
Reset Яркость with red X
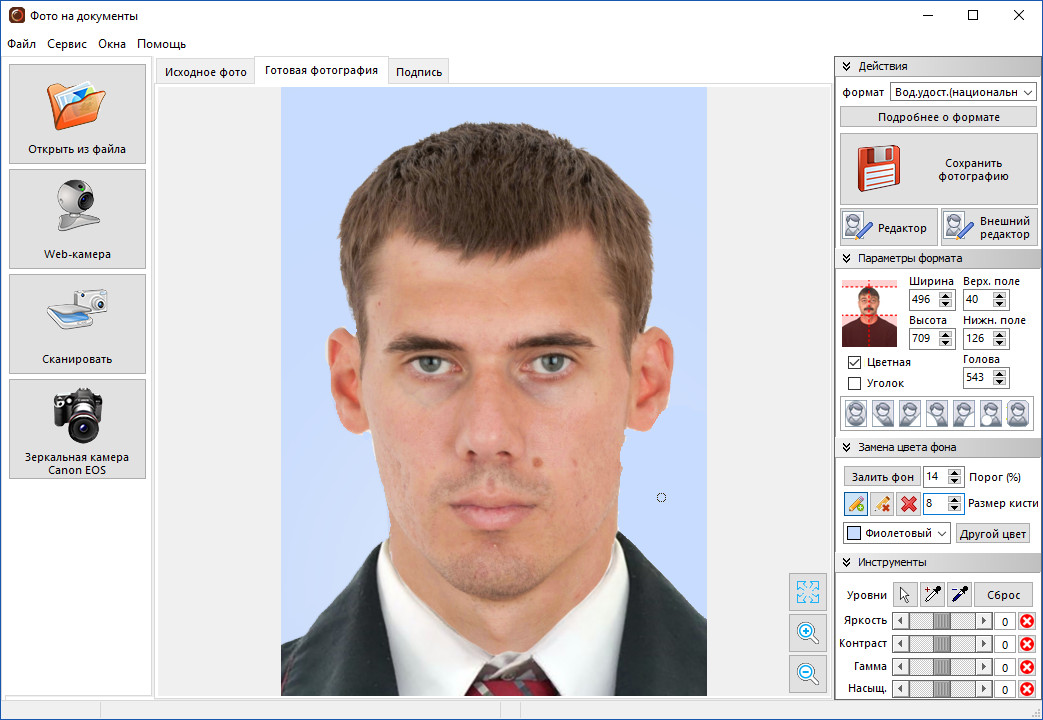pyautogui.click(x=1027, y=621)
